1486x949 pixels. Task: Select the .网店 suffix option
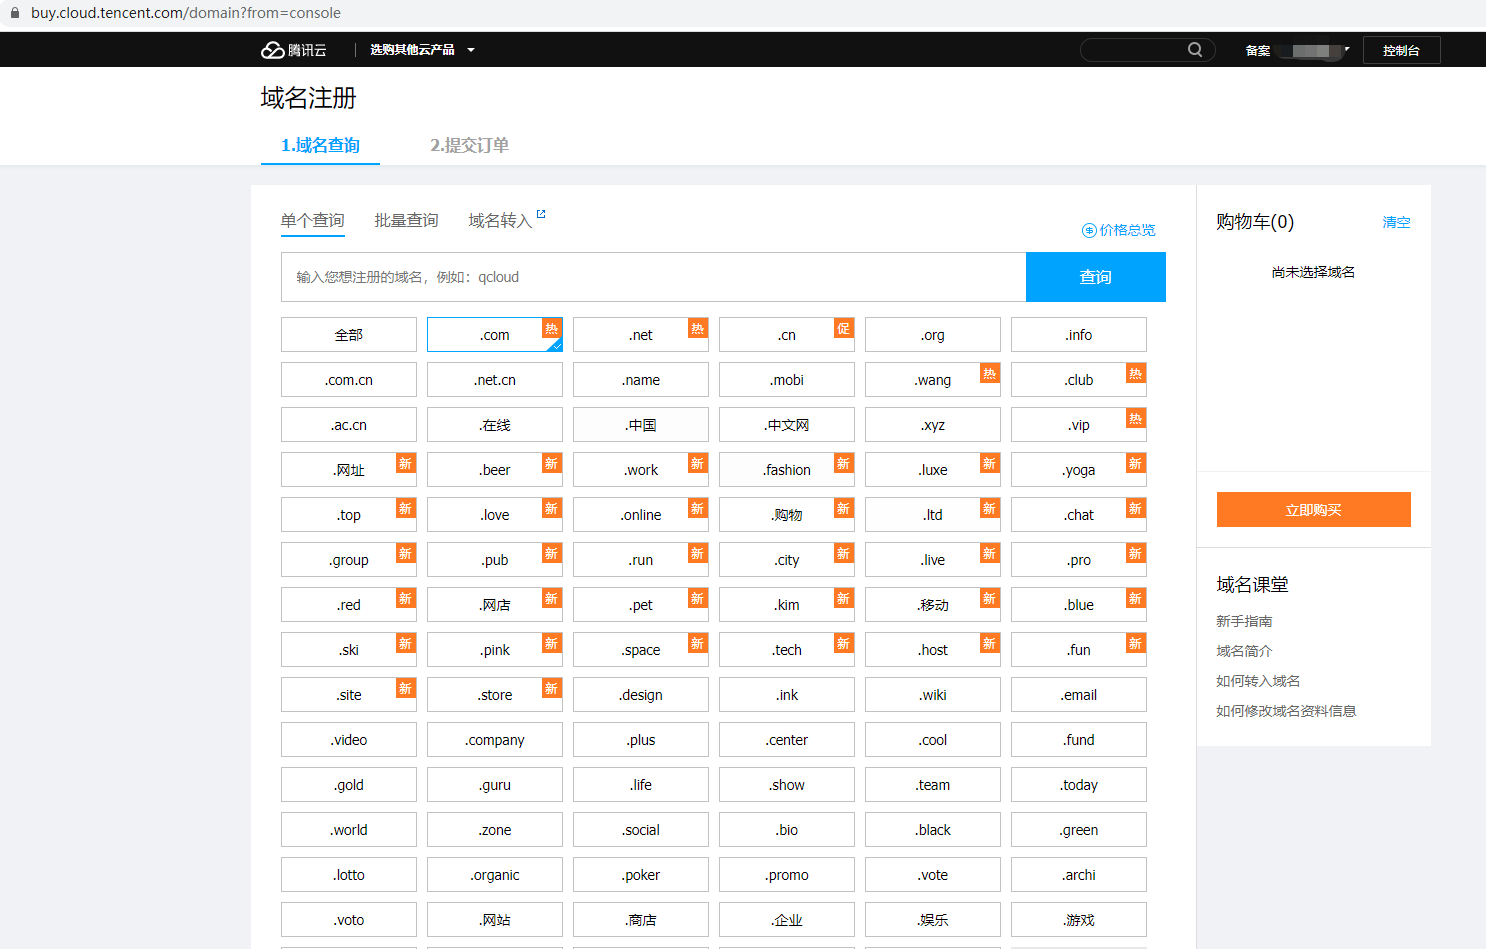click(x=495, y=605)
